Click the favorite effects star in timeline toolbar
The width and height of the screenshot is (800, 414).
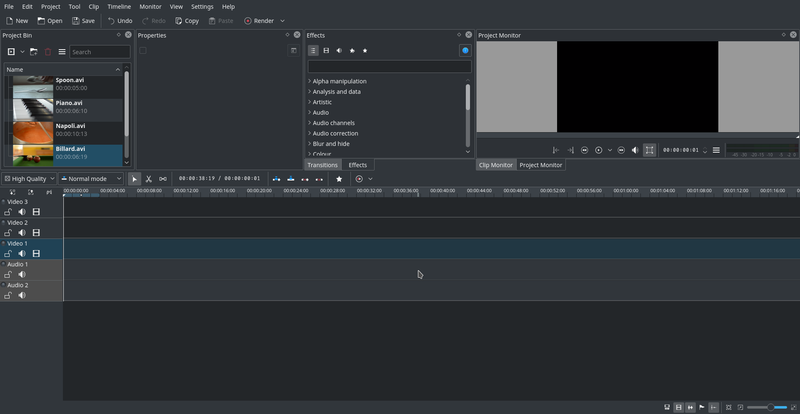[x=339, y=179]
